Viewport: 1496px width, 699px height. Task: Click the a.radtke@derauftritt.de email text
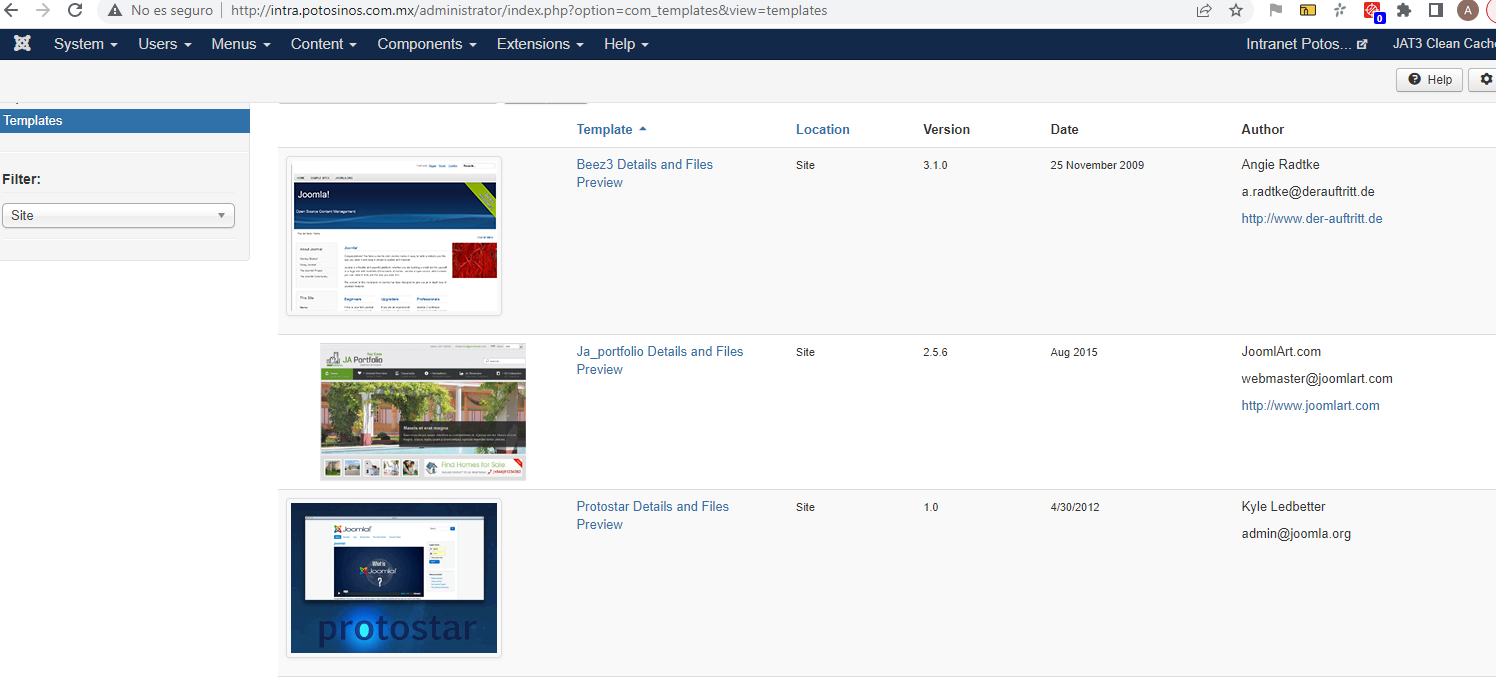[1308, 191]
